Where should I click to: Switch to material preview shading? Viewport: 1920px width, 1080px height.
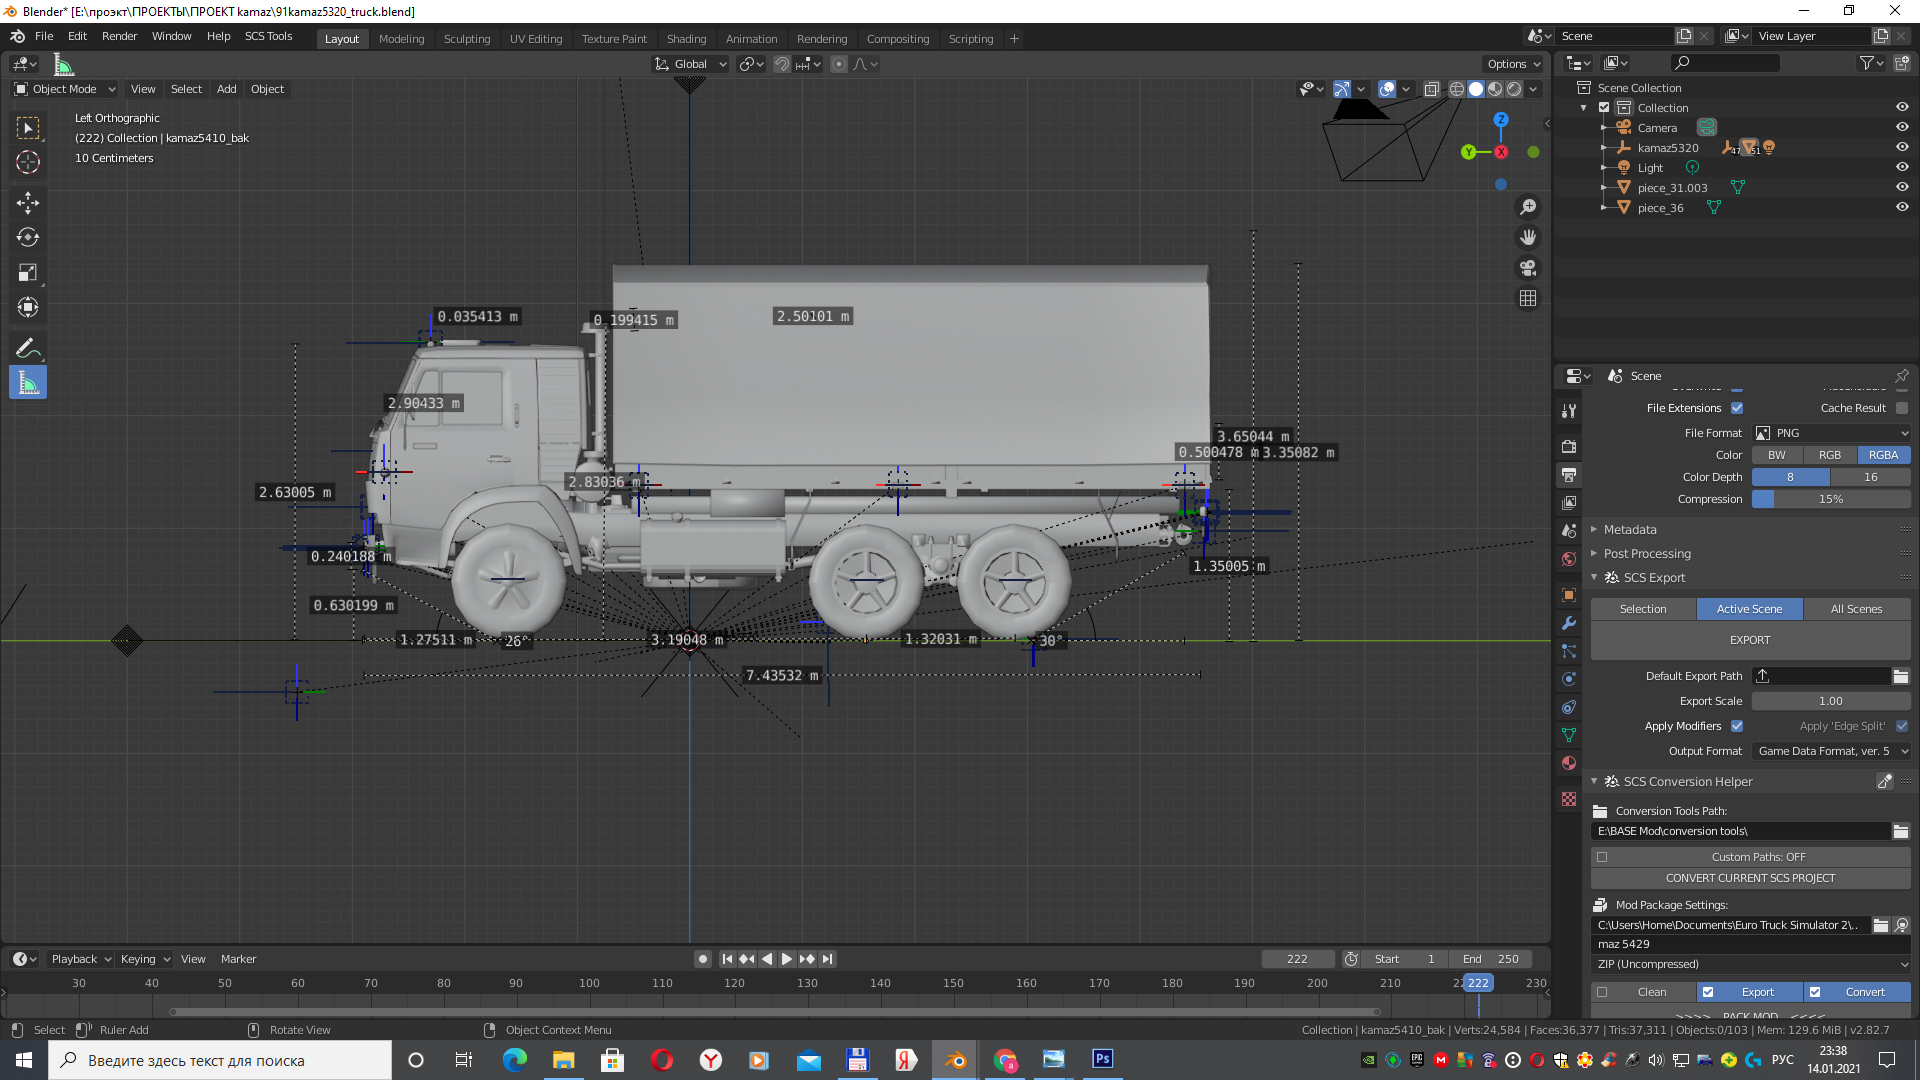tap(1495, 89)
